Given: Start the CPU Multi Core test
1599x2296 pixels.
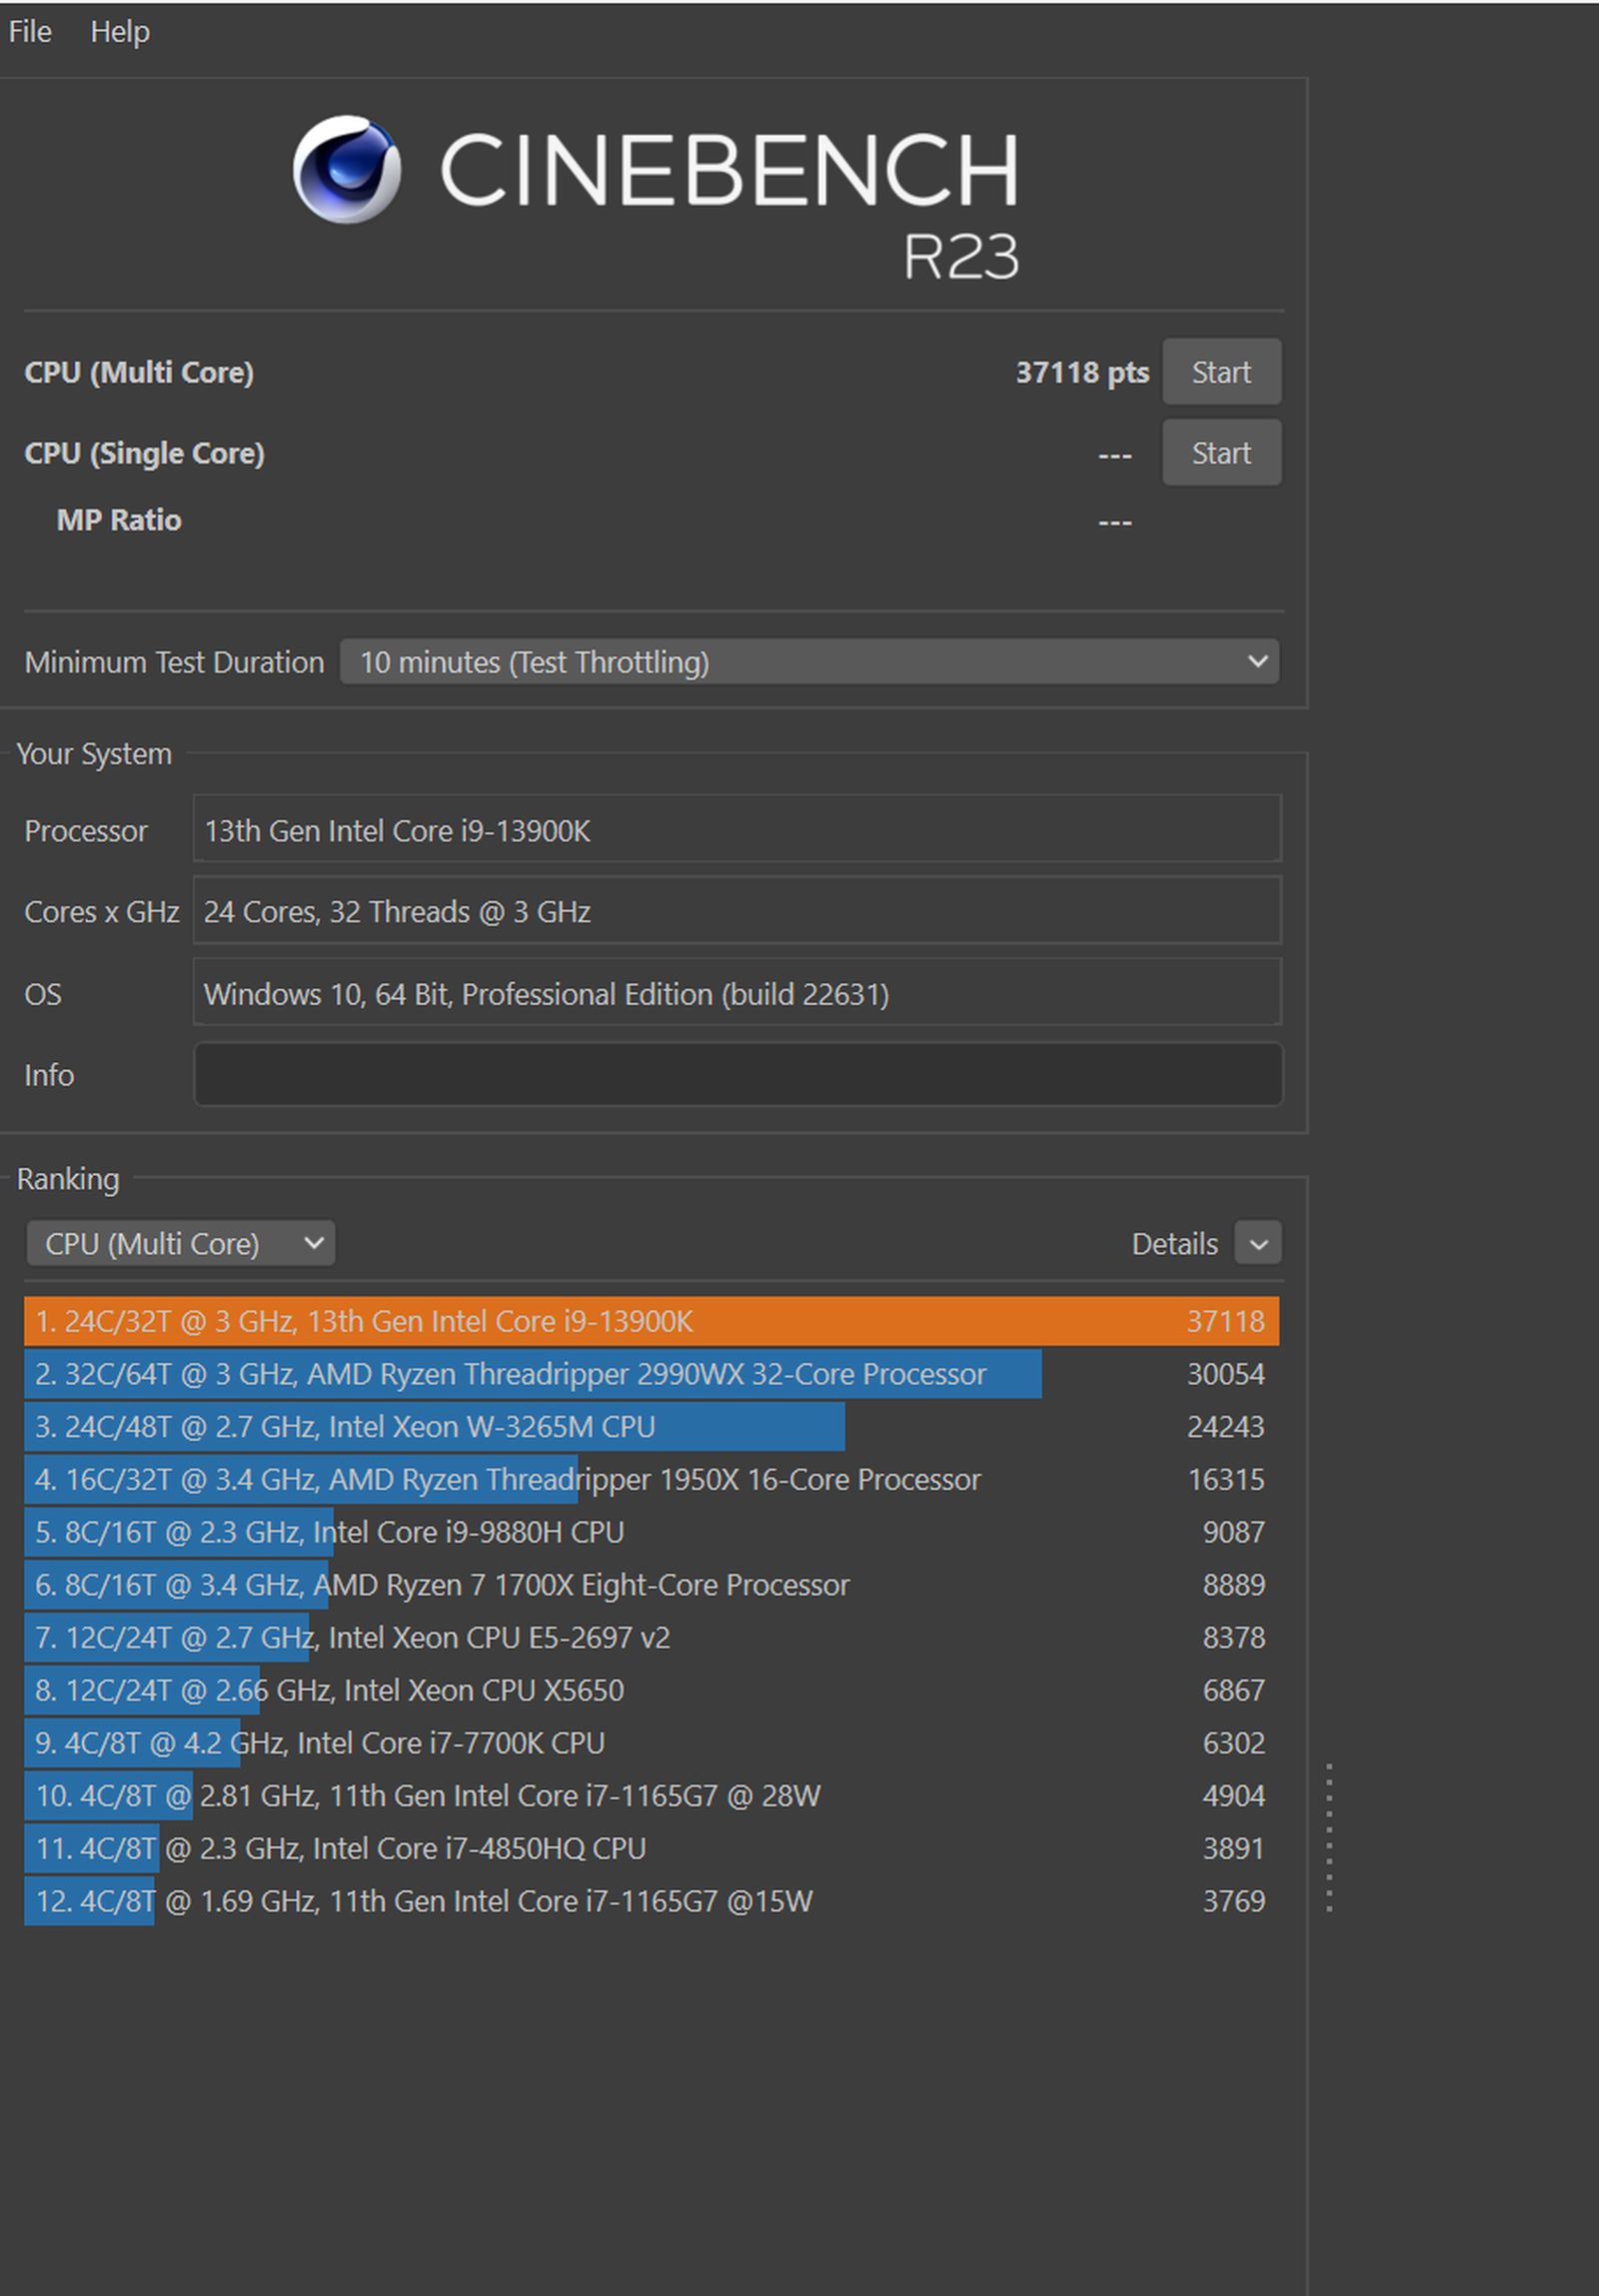Looking at the screenshot, I should (1221, 372).
